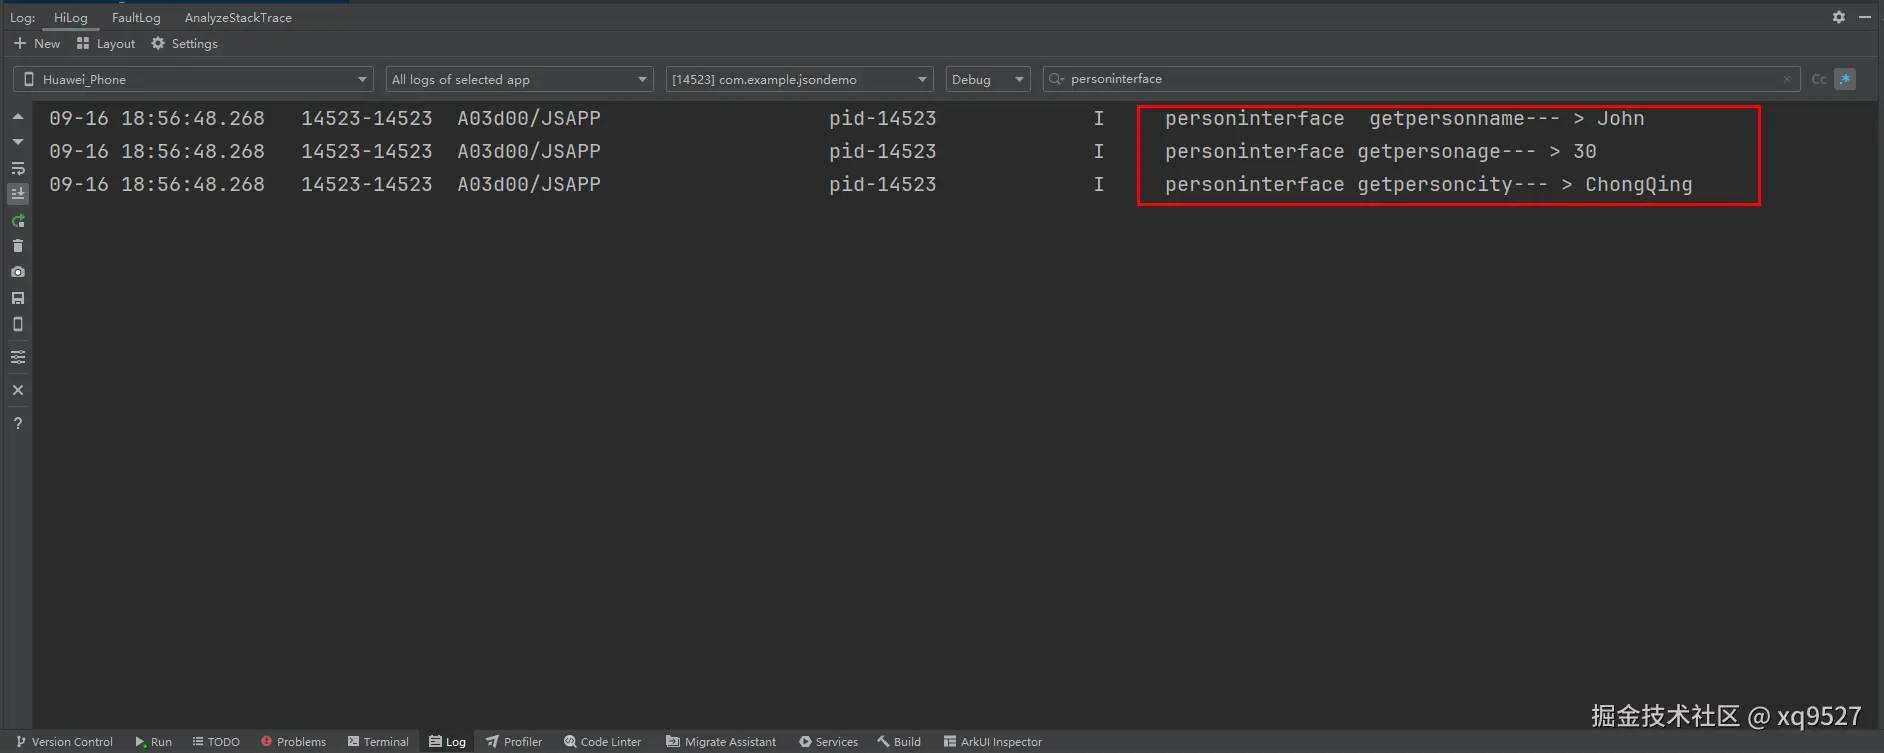Image resolution: width=1884 pixels, height=753 pixels.
Task: Toggle soft-wrap in the log view
Action: coord(18,168)
